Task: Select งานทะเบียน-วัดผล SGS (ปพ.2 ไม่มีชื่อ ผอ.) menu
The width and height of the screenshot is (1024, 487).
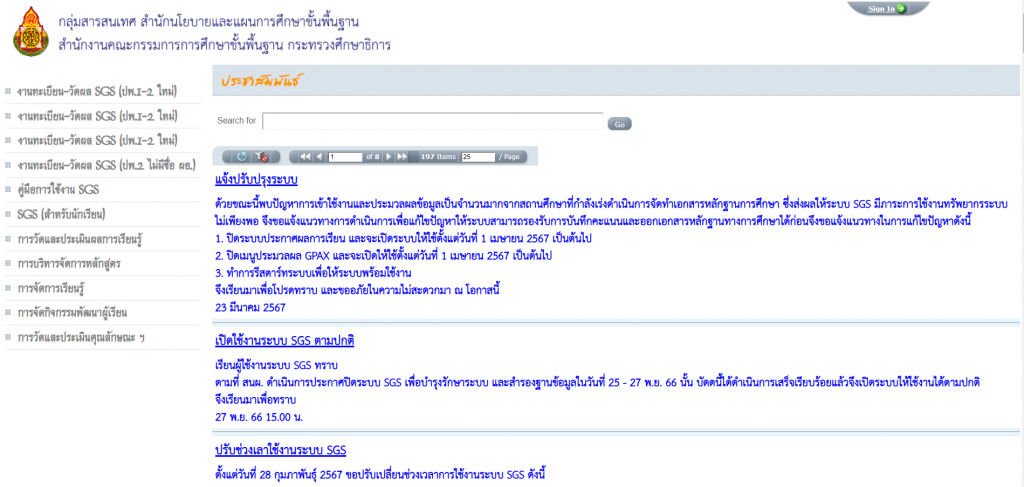Action: coord(105,164)
